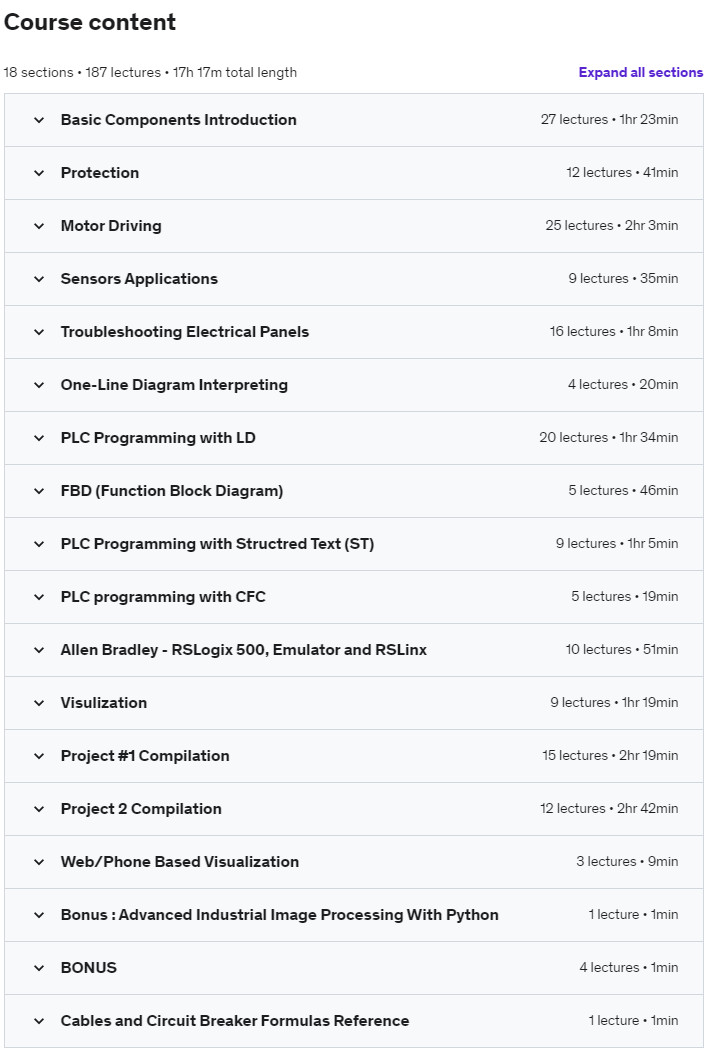Click Expand all sections link
The height and width of the screenshot is (1050, 709).
[640, 72]
